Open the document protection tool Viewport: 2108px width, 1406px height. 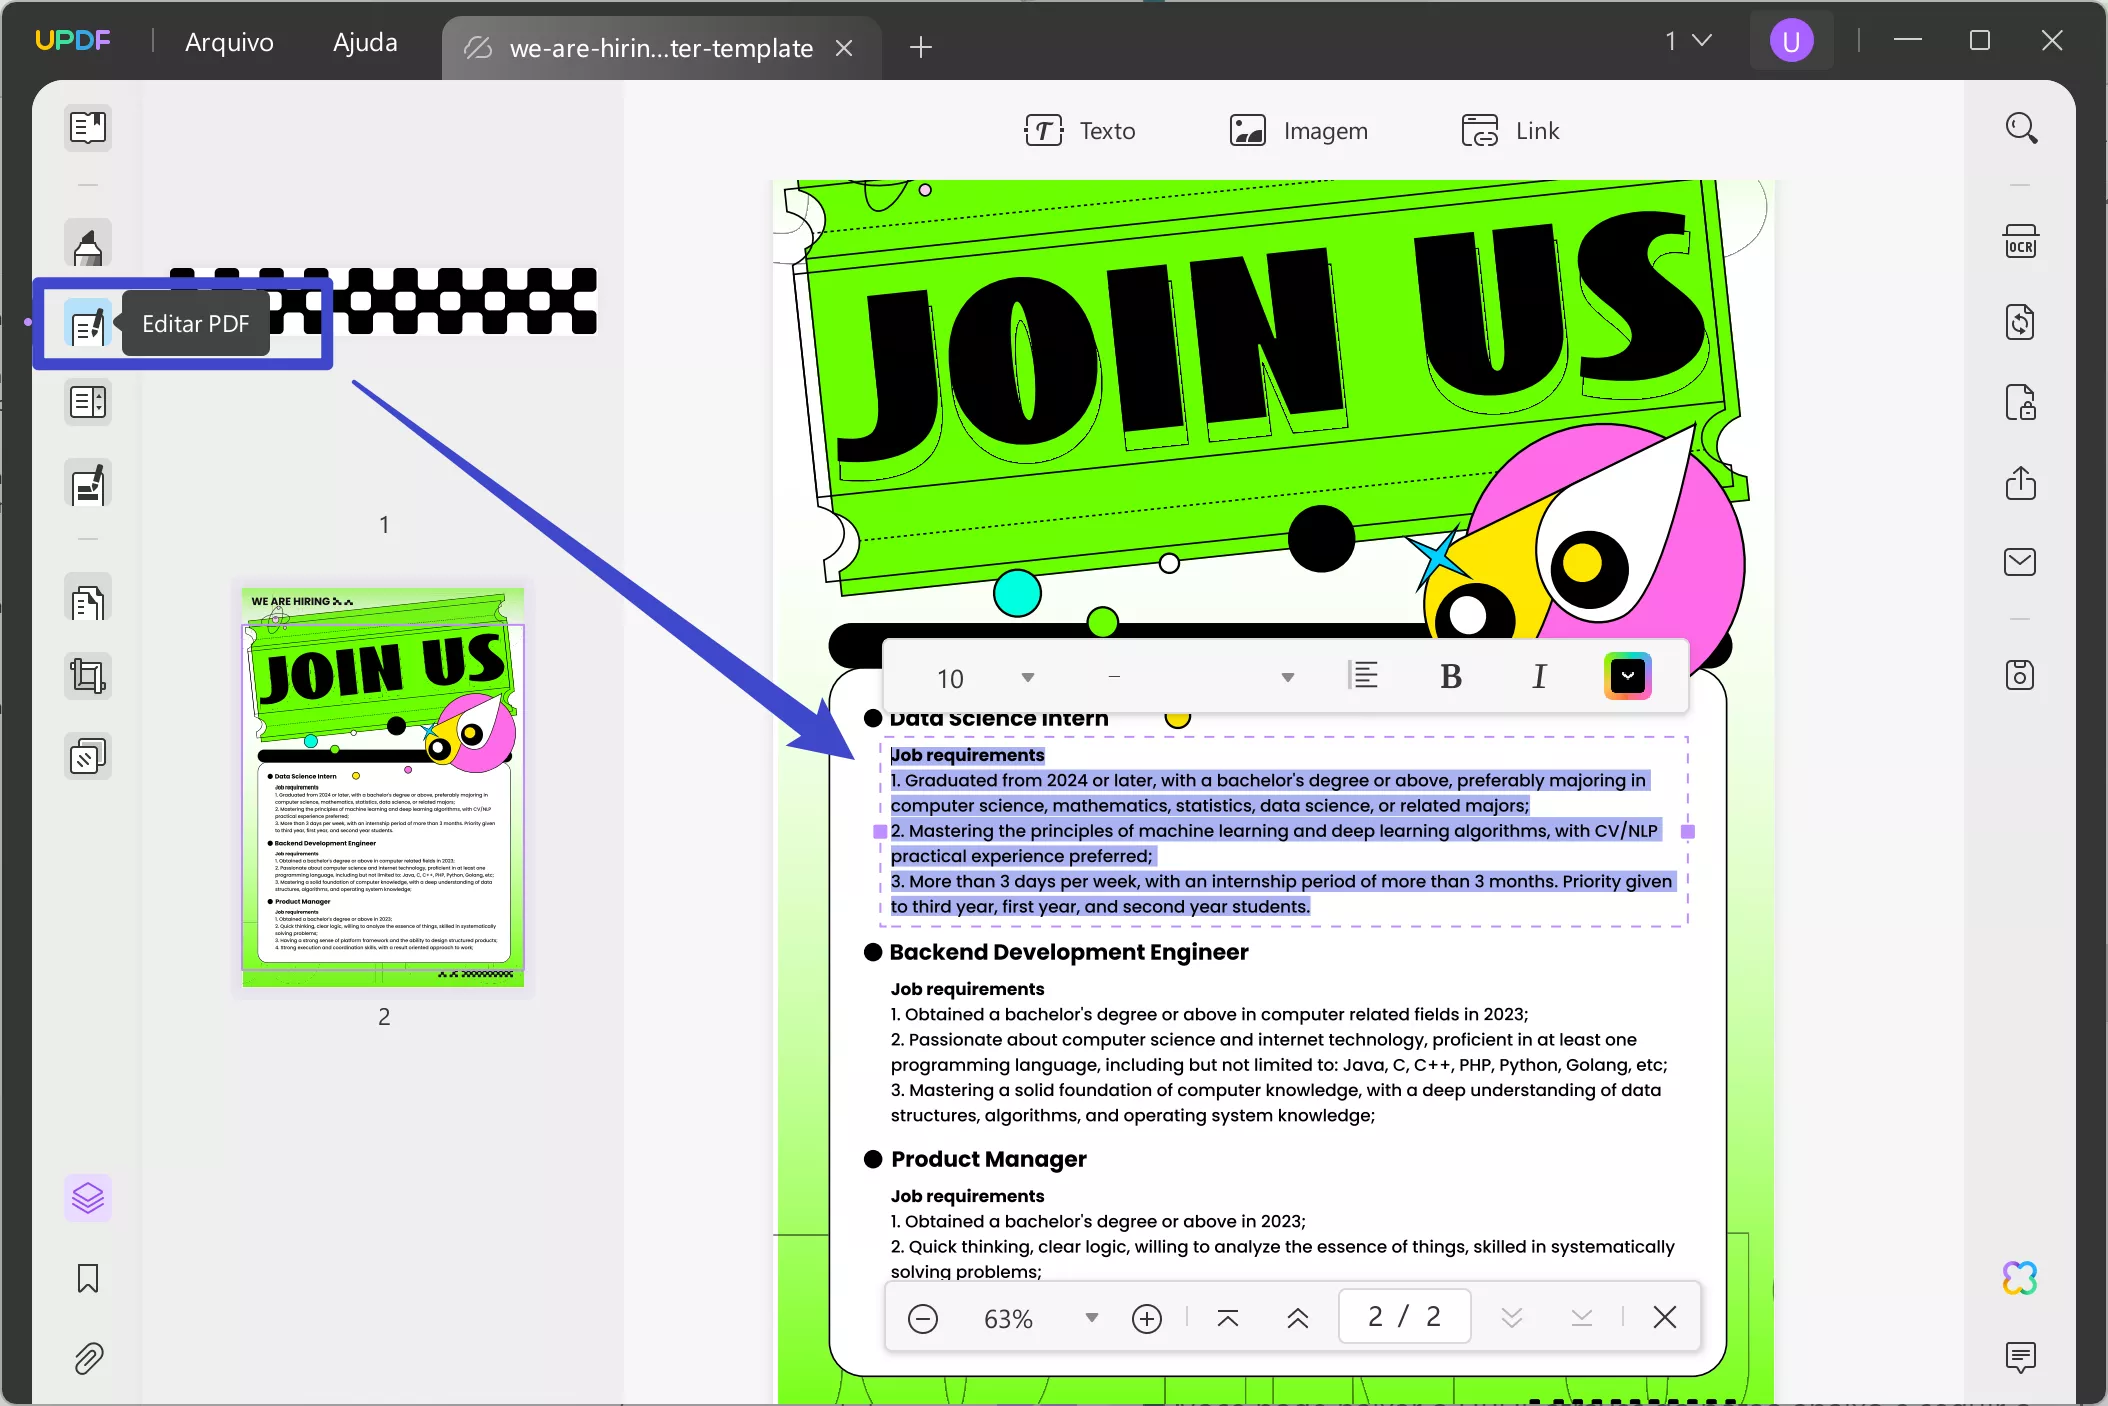pyautogui.click(x=2021, y=403)
